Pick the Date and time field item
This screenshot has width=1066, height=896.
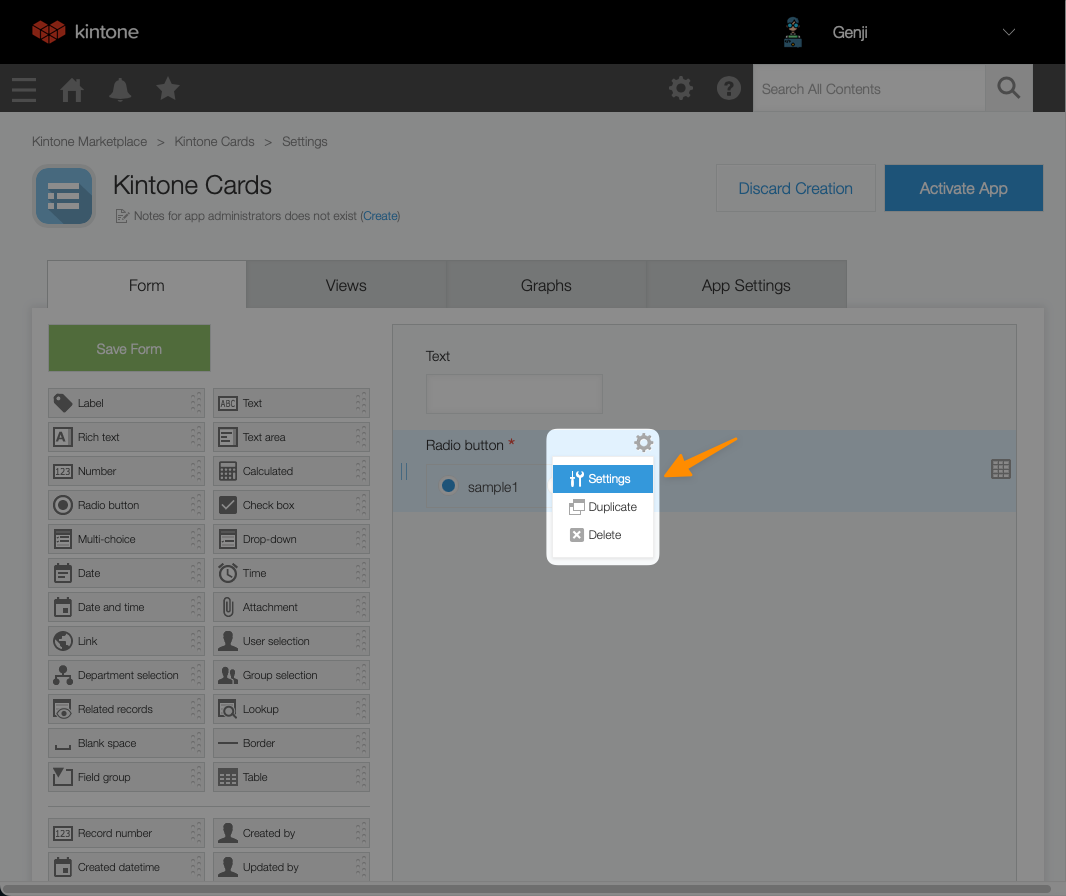(126, 607)
